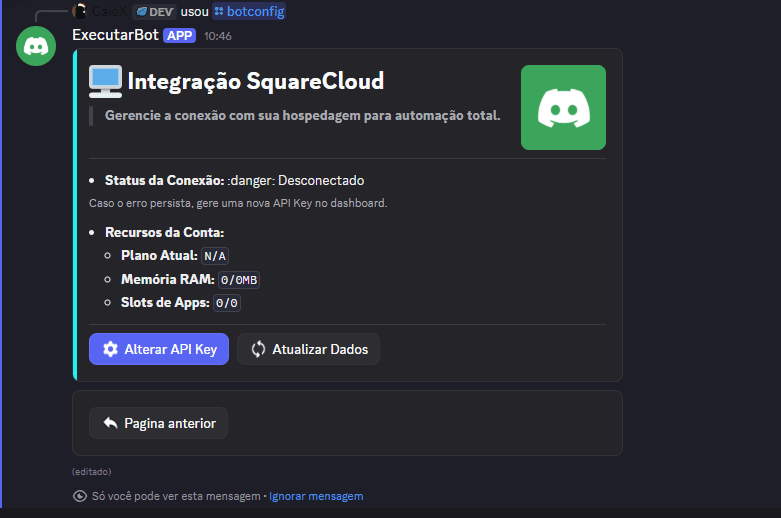This screenshot has width=781, height=518.
Task: Click the Memória RAM label
Action: (168, 279)
